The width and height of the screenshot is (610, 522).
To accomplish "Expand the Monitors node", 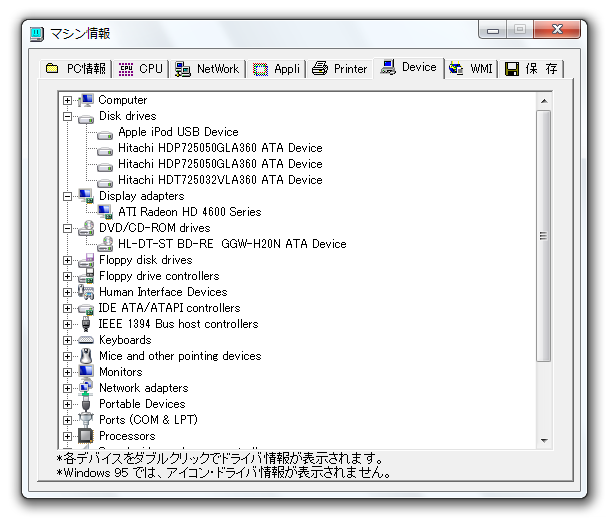I will click(67, 372).
